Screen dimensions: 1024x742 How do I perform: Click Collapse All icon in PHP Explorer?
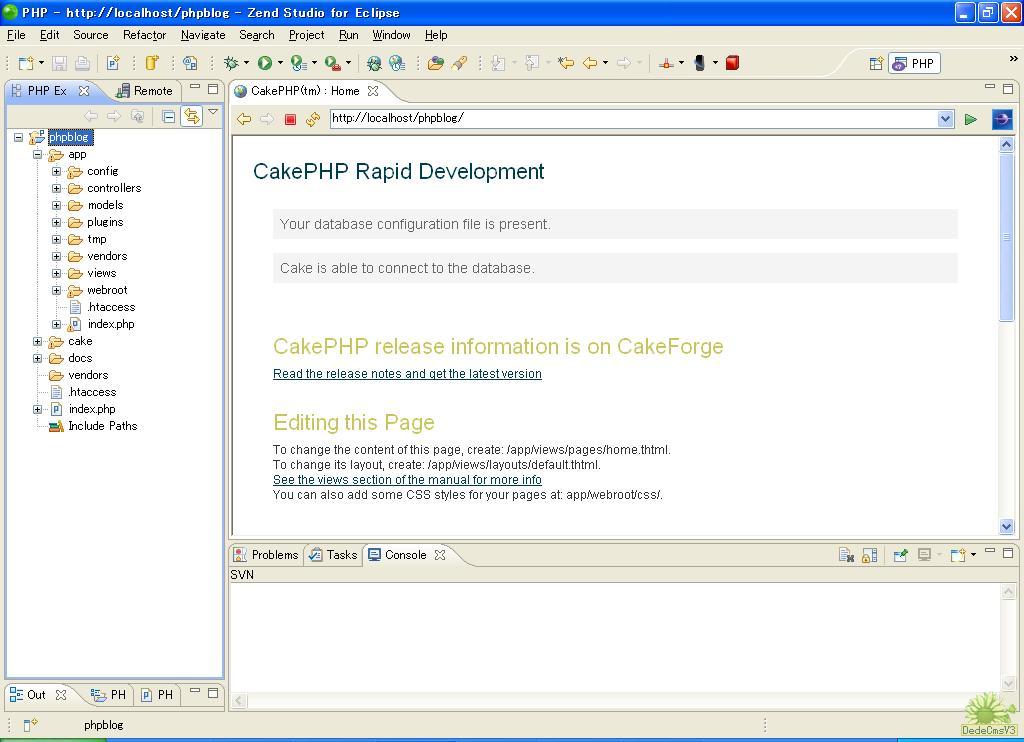click(168, 116)
